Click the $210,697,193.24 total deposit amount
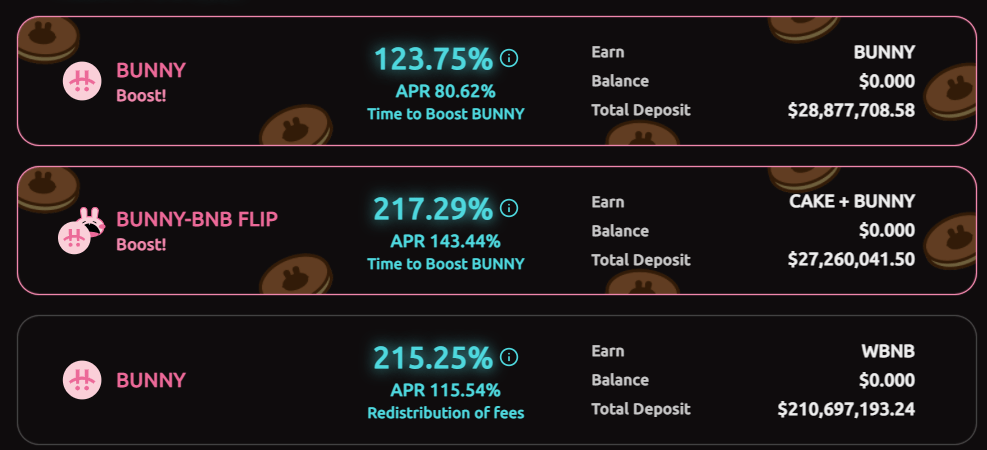 (846, 409)
